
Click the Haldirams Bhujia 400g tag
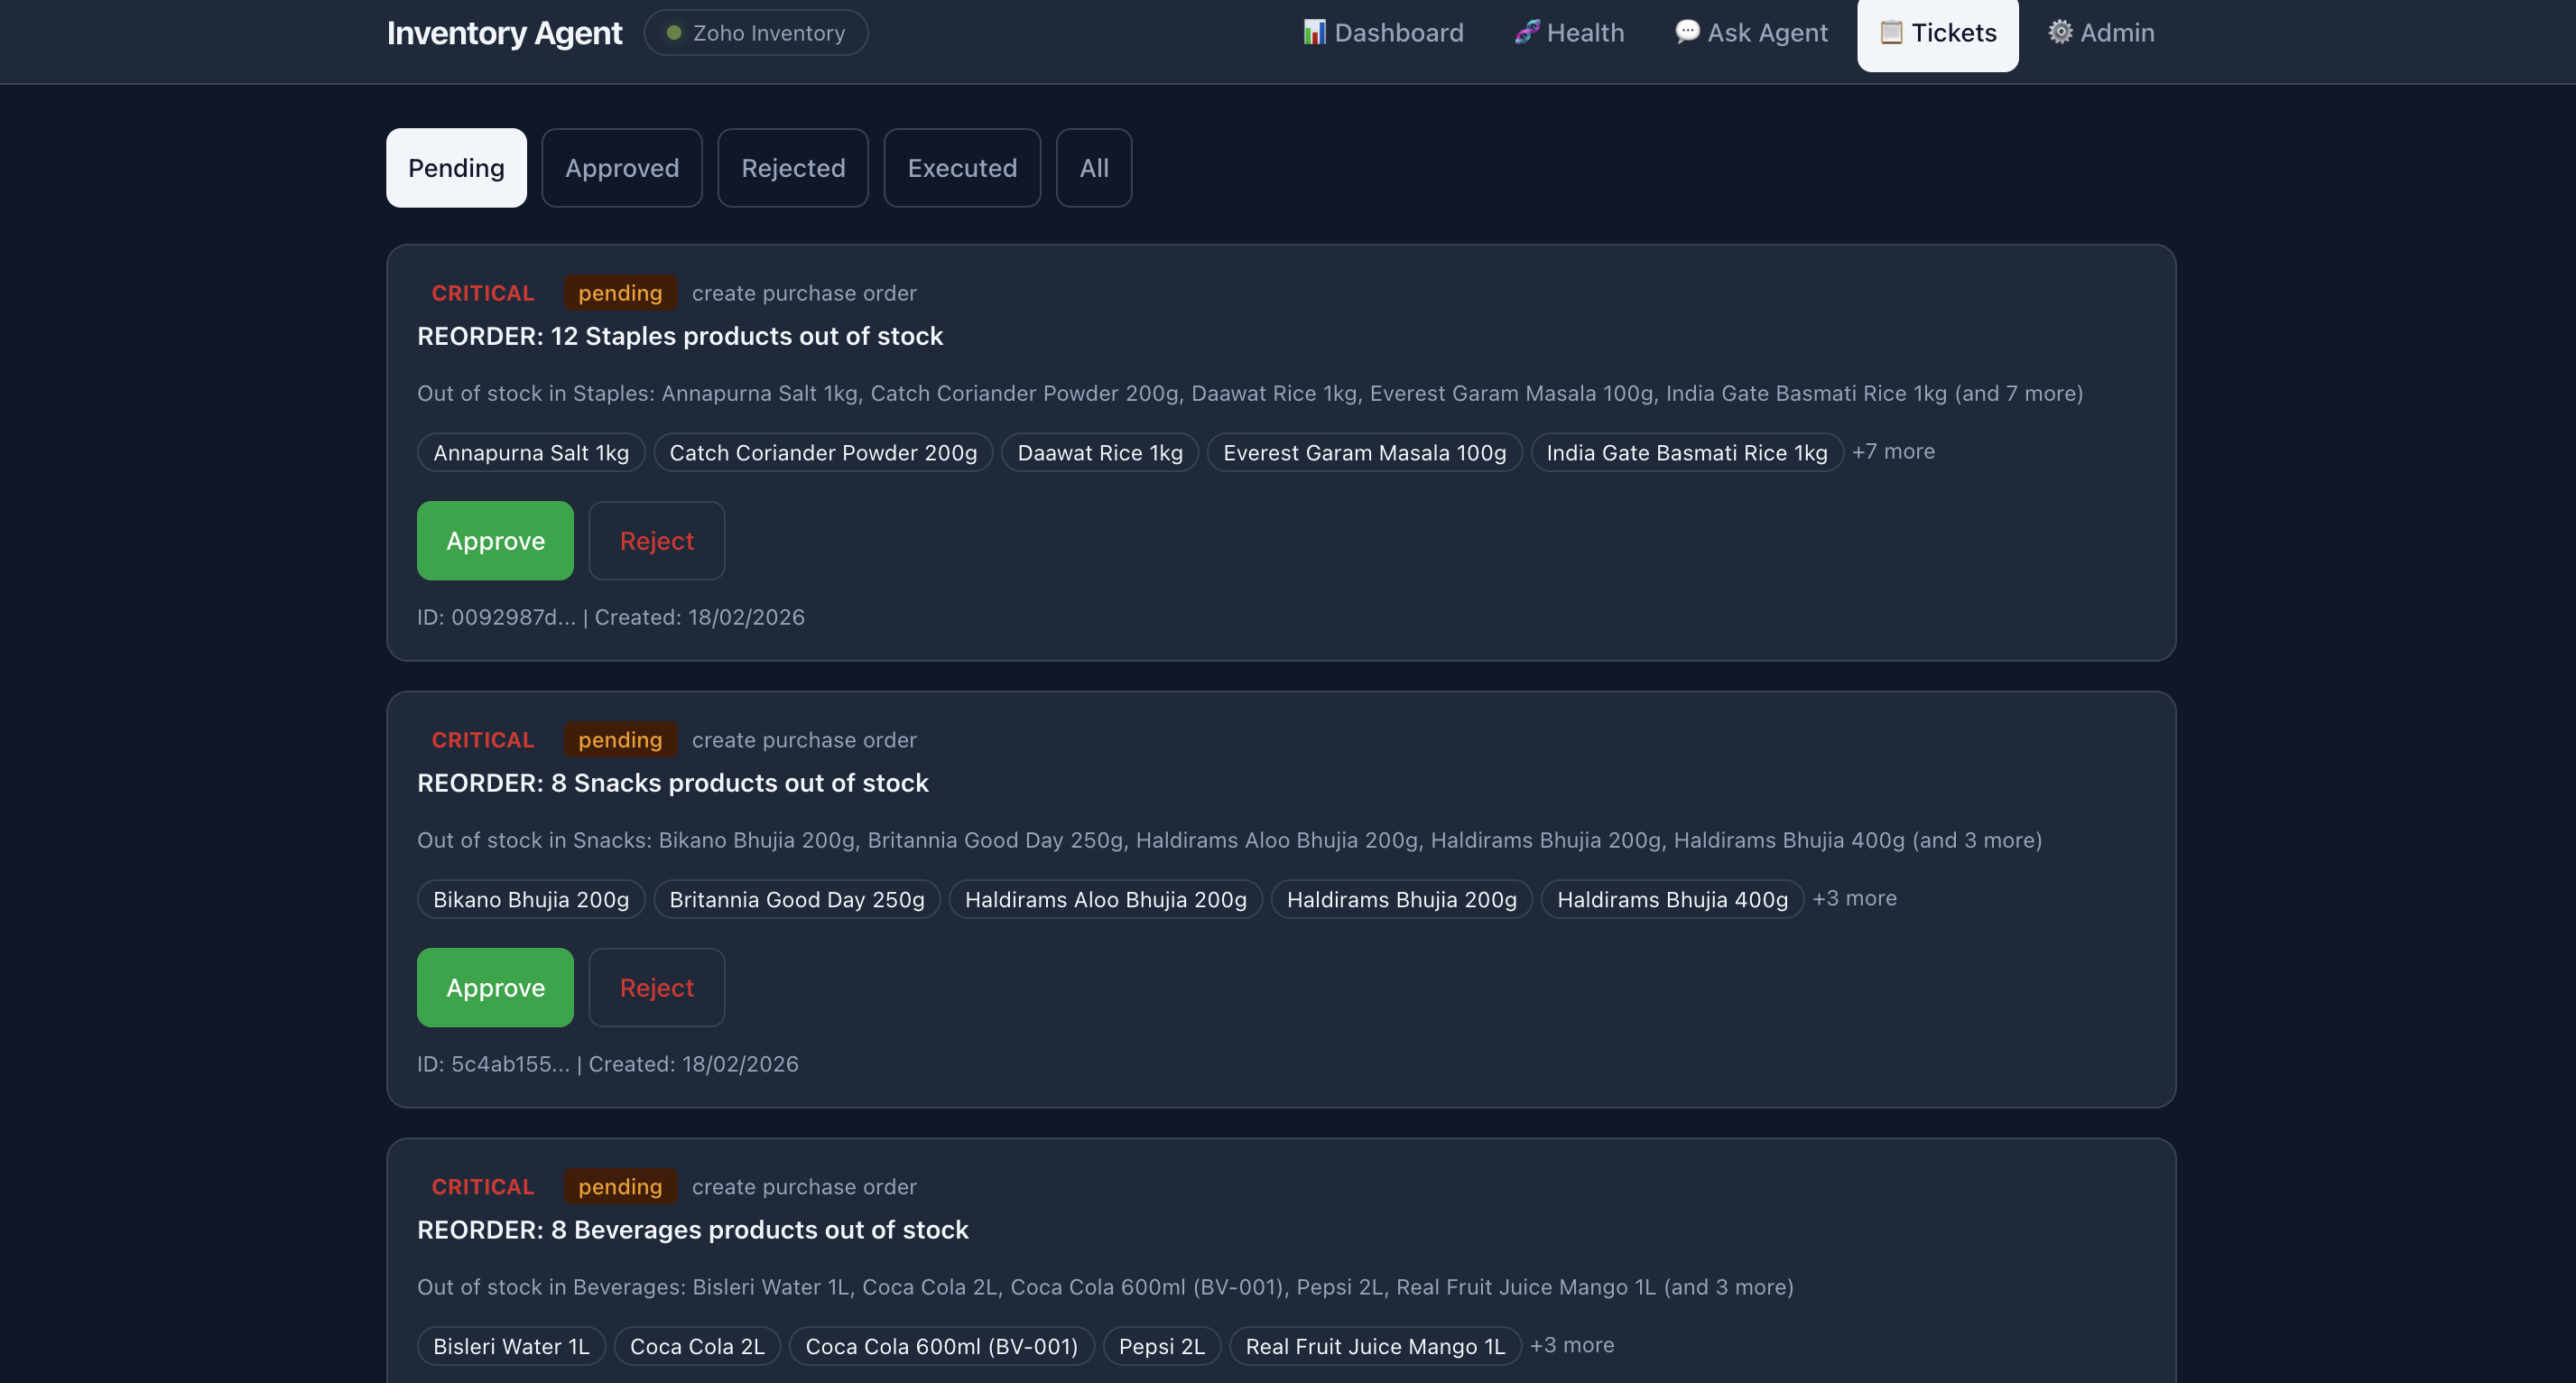pyautogui.click(x=1671, y=898)
